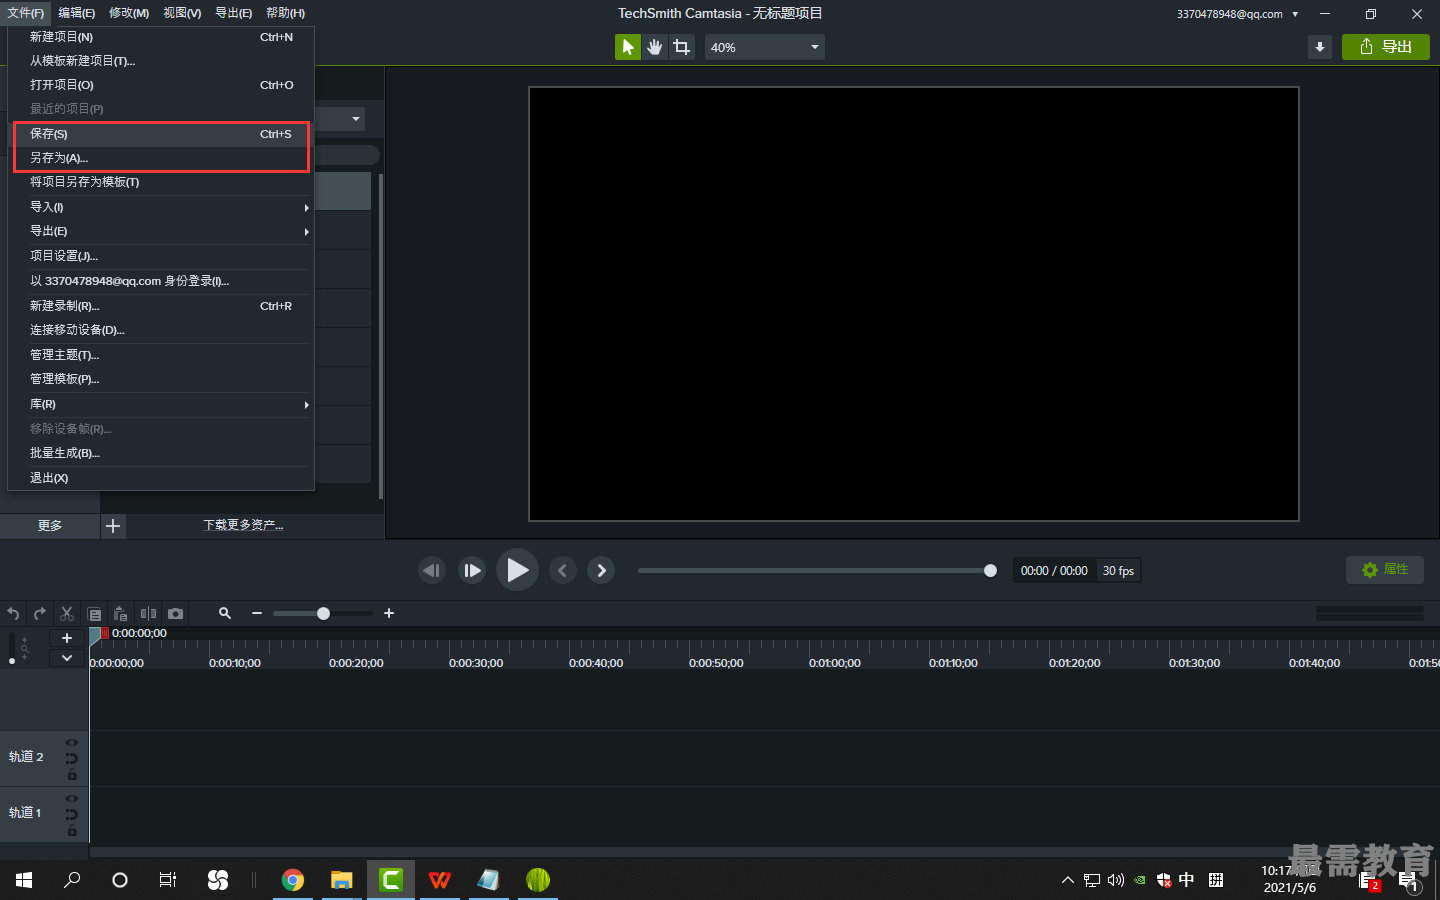The width and height of the screenshot is (1440, 900).
Task: Choose 将项目另存为模板(T)
Action: (161, 182)
